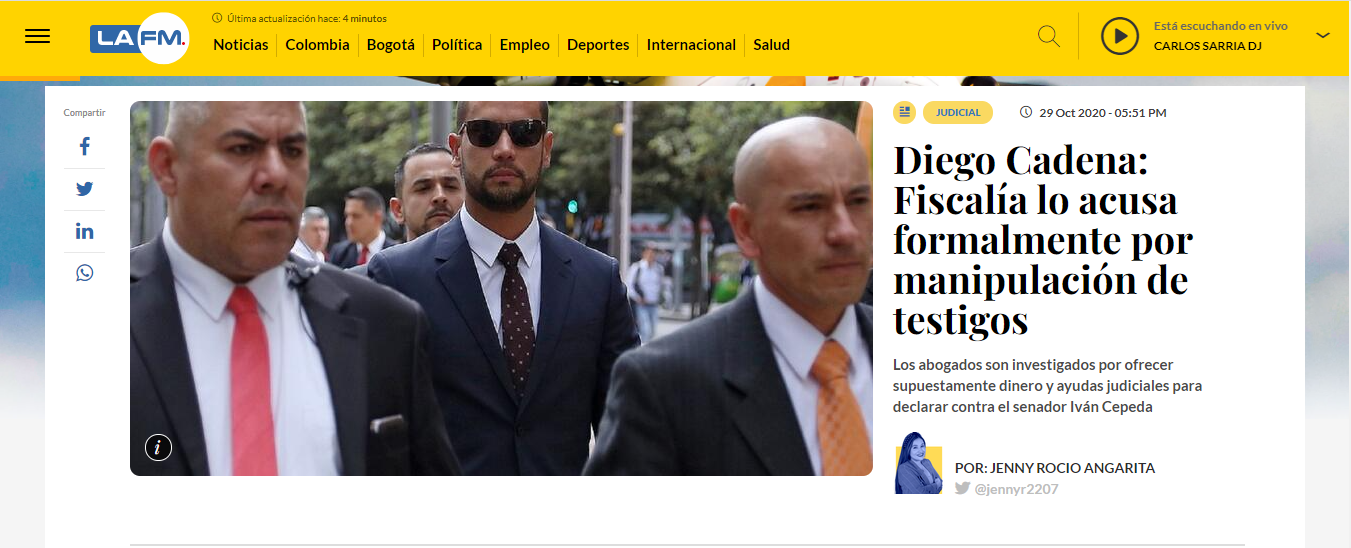Share article on LinkedIn

[84, 231]
